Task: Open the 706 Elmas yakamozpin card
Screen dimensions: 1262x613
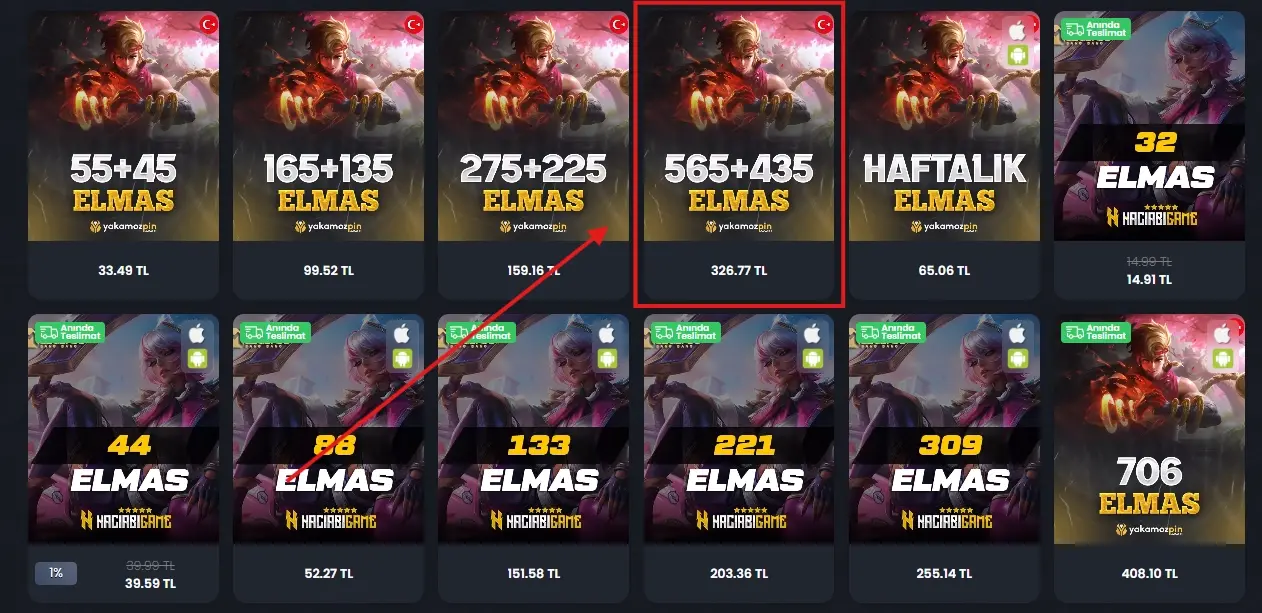Action: [x=1150, y=458]
